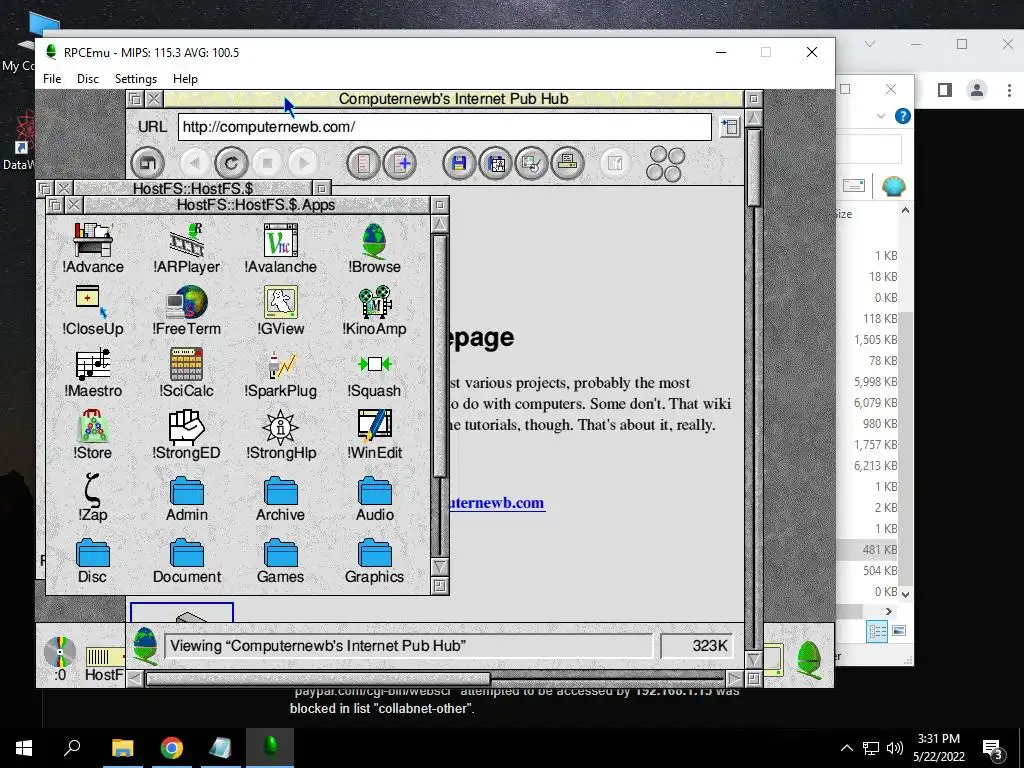
Task: Select the !CloseUp magnifier app
Action: coord(93,310)
